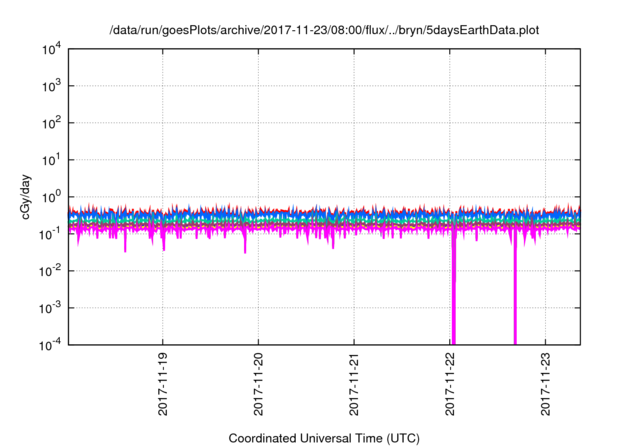The width and height of the screenshot is (640, 448).
Task: Click the cGy/day axis title
Action: coord(25,197)
